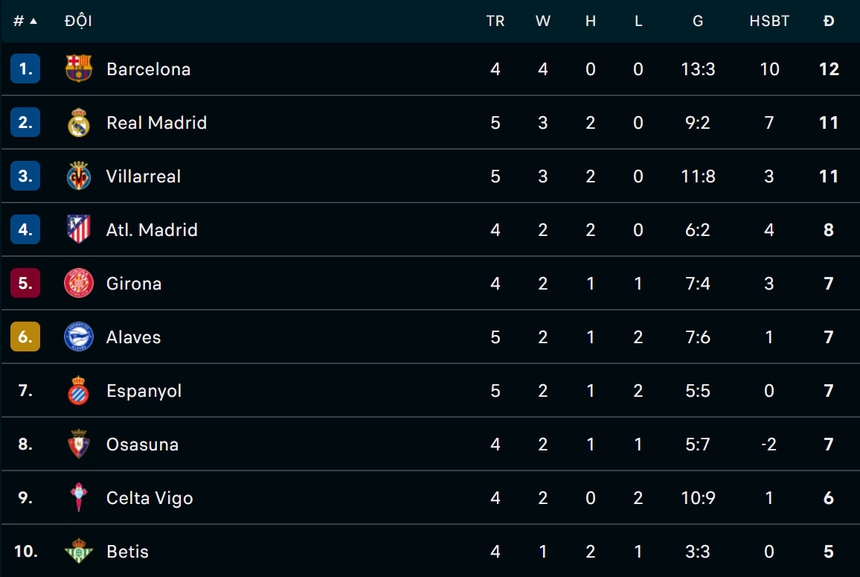
Task: Click the Celta Vigo crest icon
Action: click(78, 498)
